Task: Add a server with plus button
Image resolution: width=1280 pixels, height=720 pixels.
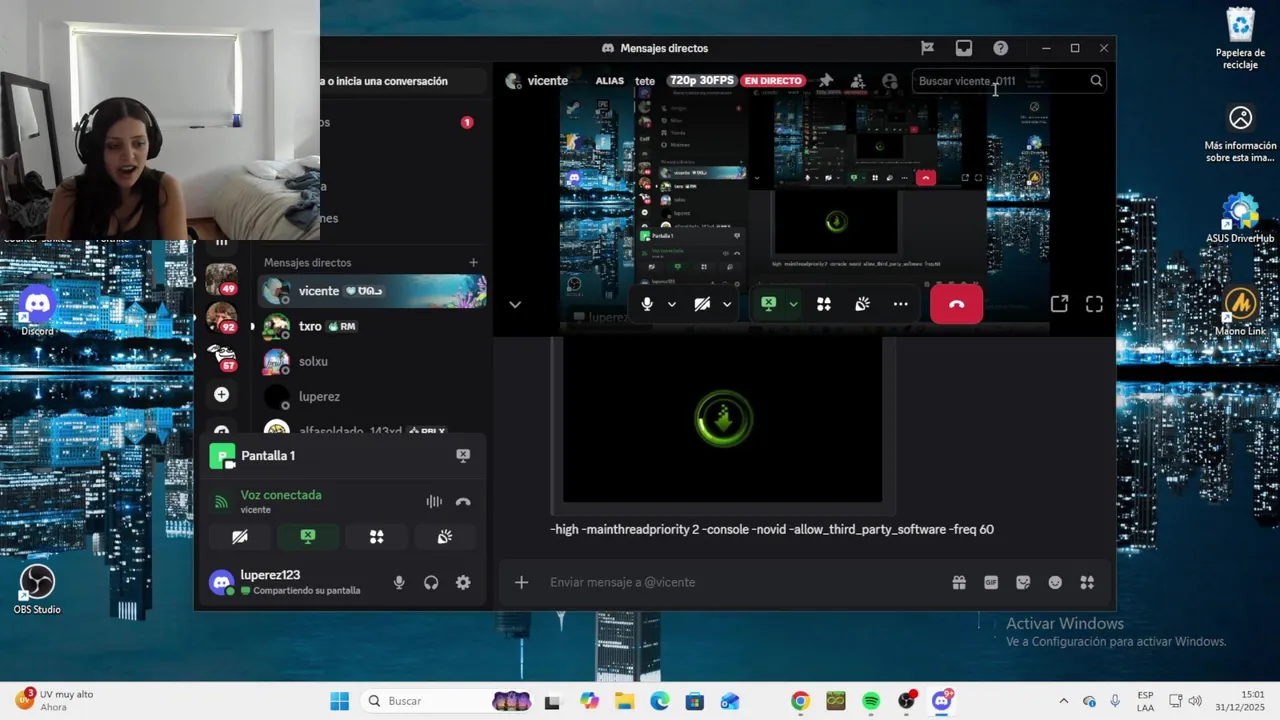Action: coord(221,395)
